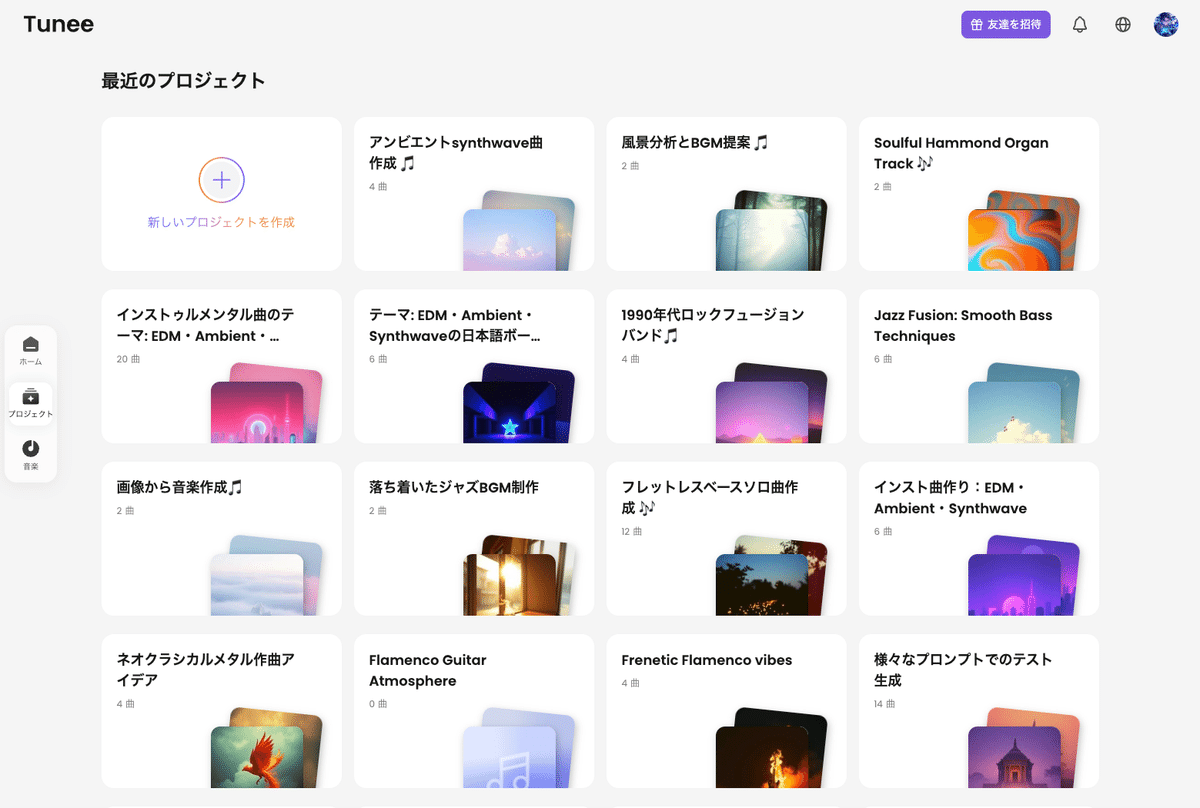Click the notification bell icon
The height and width of the screenshot is (808, 1200).
(1079, 25)
